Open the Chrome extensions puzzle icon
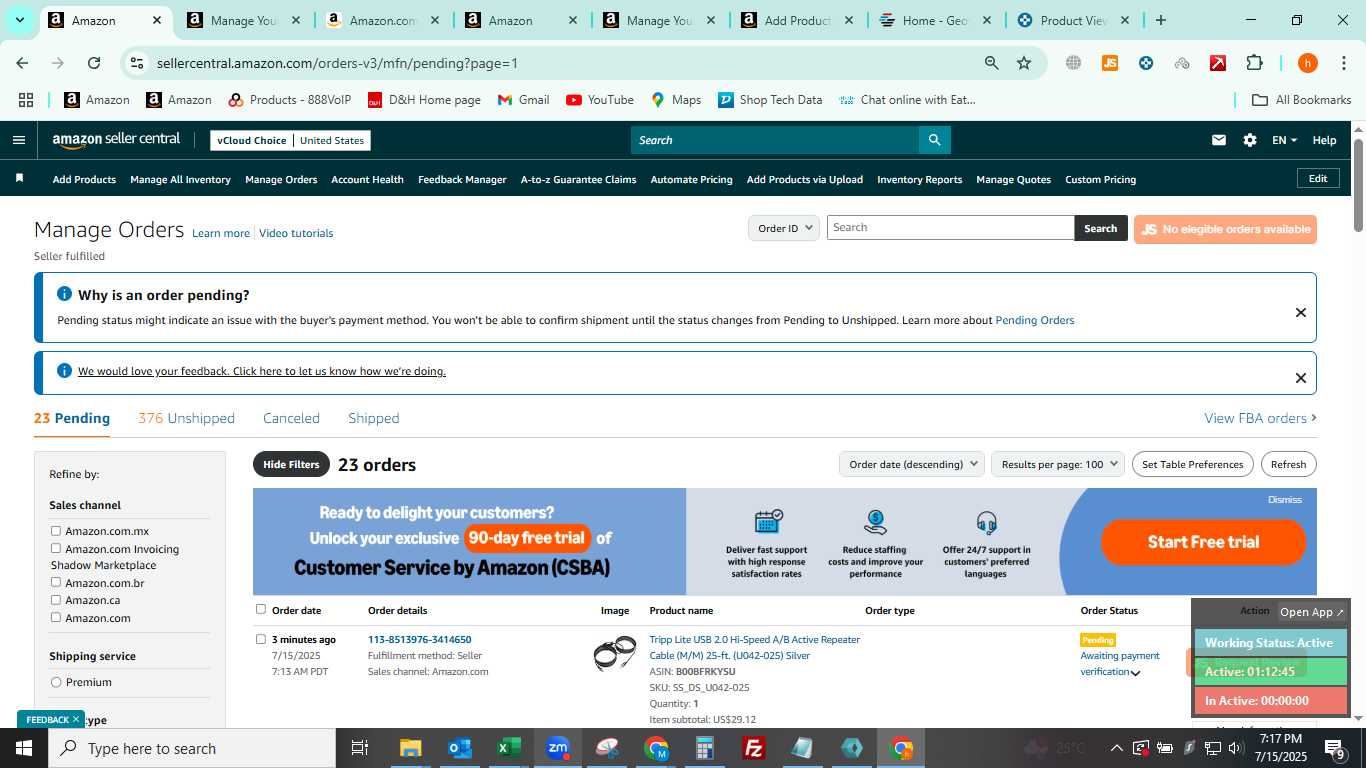1366x768 pixels. click(1254, 63)
